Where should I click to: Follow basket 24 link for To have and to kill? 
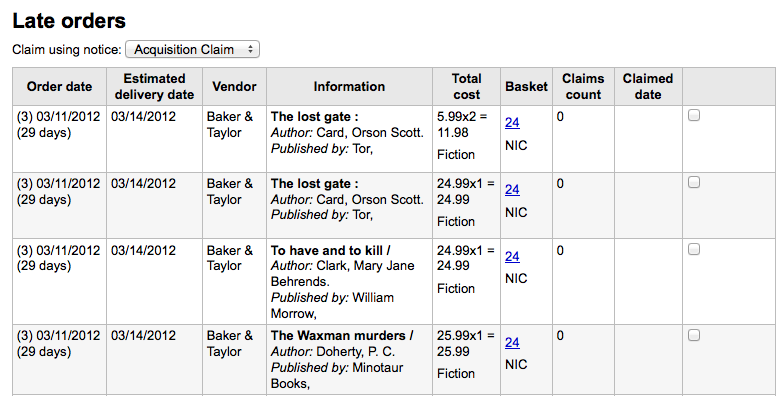pyautogui.click(x=512, y=256)
